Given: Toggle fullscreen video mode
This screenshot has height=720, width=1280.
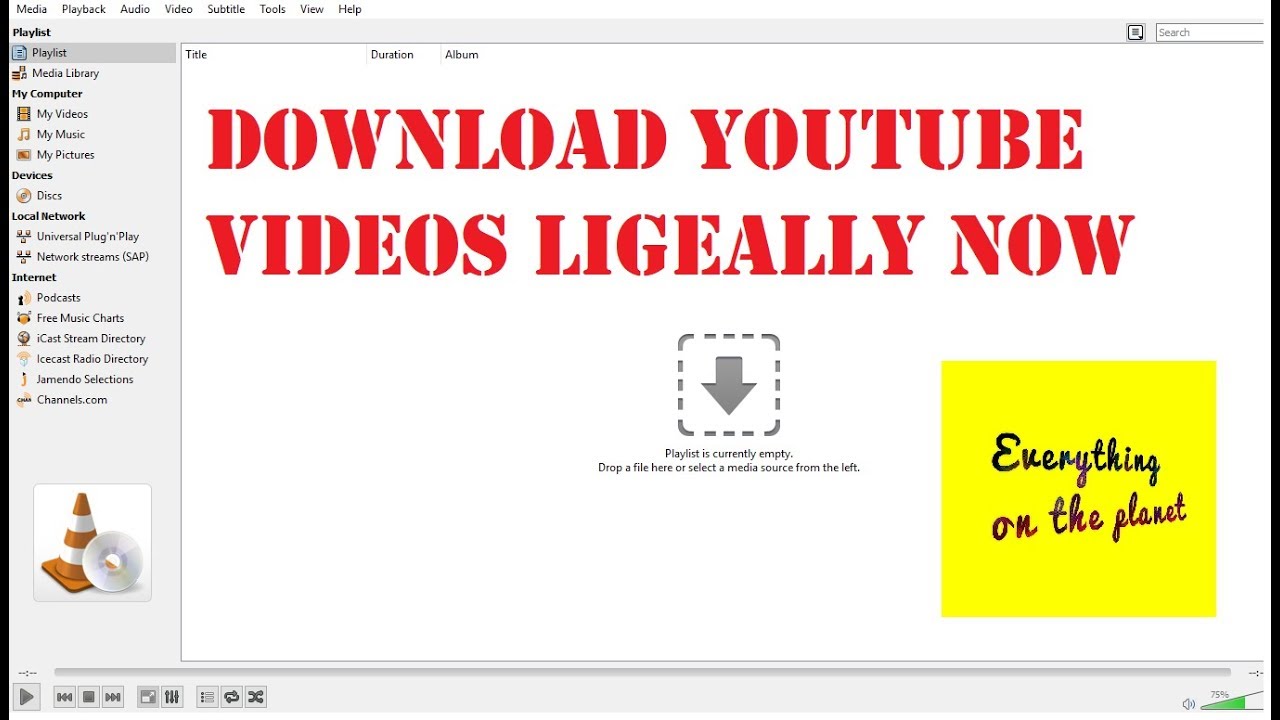Looking at the screenshot, I should [148, 697].
